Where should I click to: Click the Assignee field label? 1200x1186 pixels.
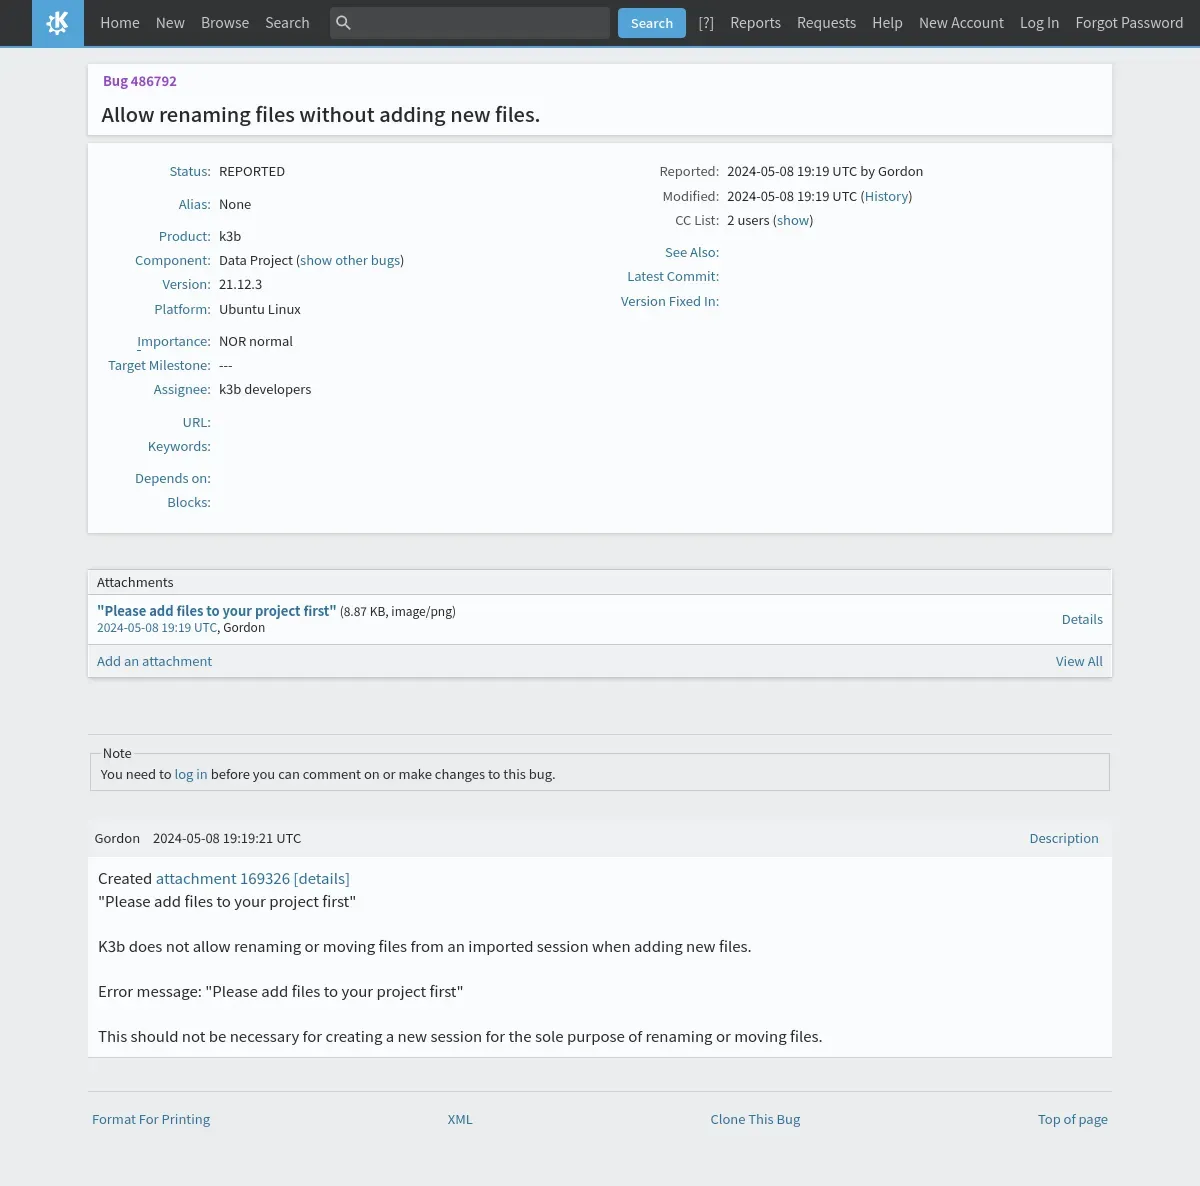pyautogui.click(x=182, y=389)
